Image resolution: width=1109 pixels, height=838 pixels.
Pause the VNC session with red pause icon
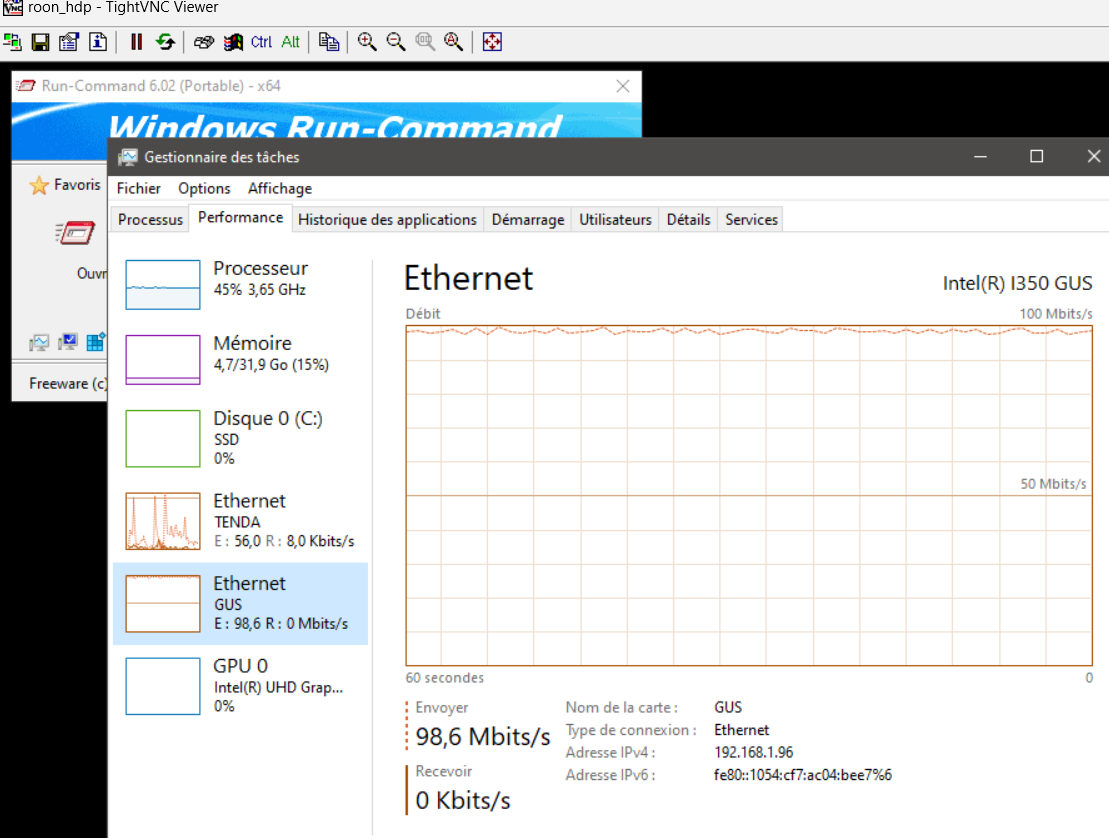click(x=136, y=42)
